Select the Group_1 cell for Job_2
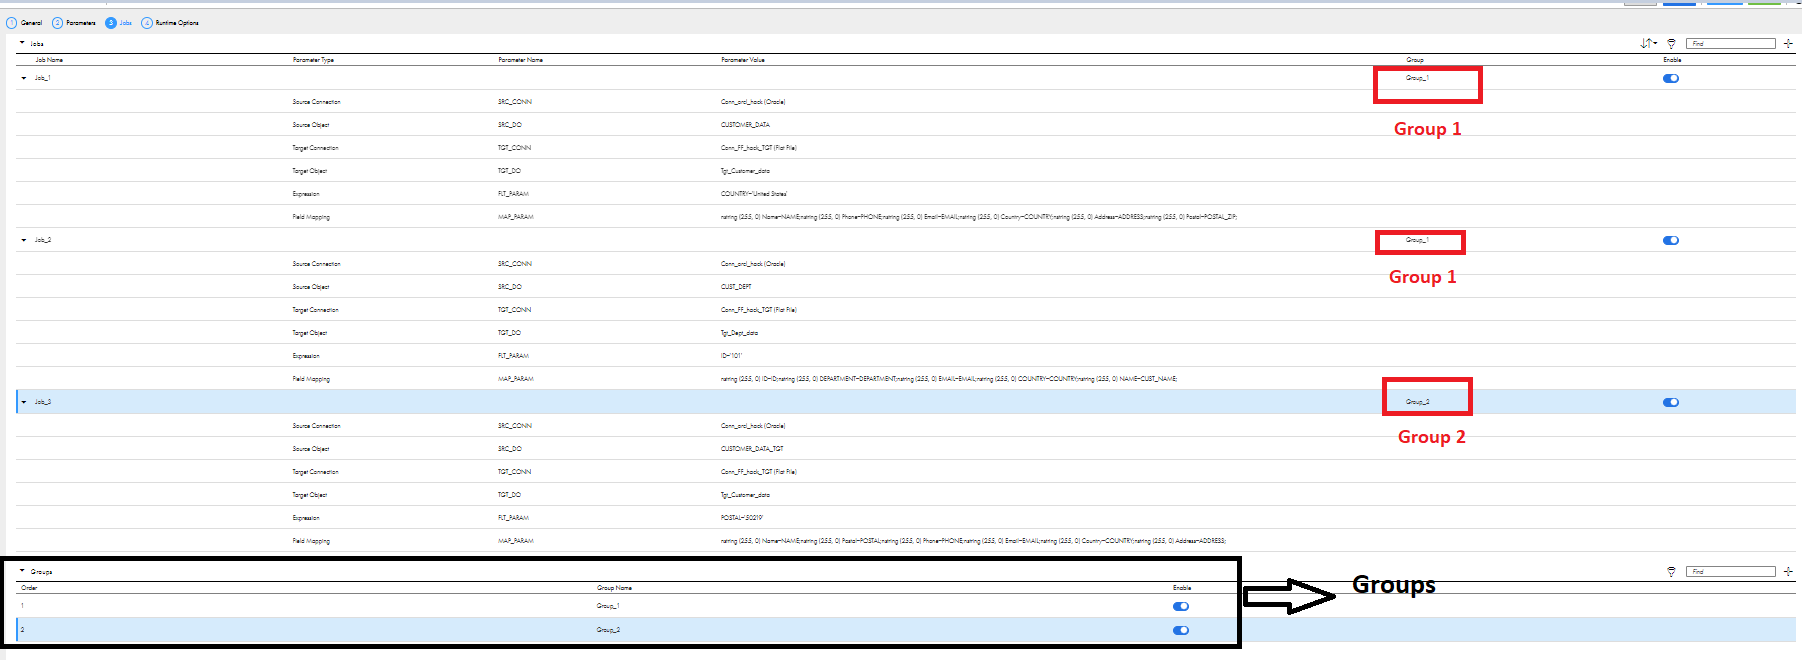The width and height of the screenshot is (1802, 660). point(1417,240)
